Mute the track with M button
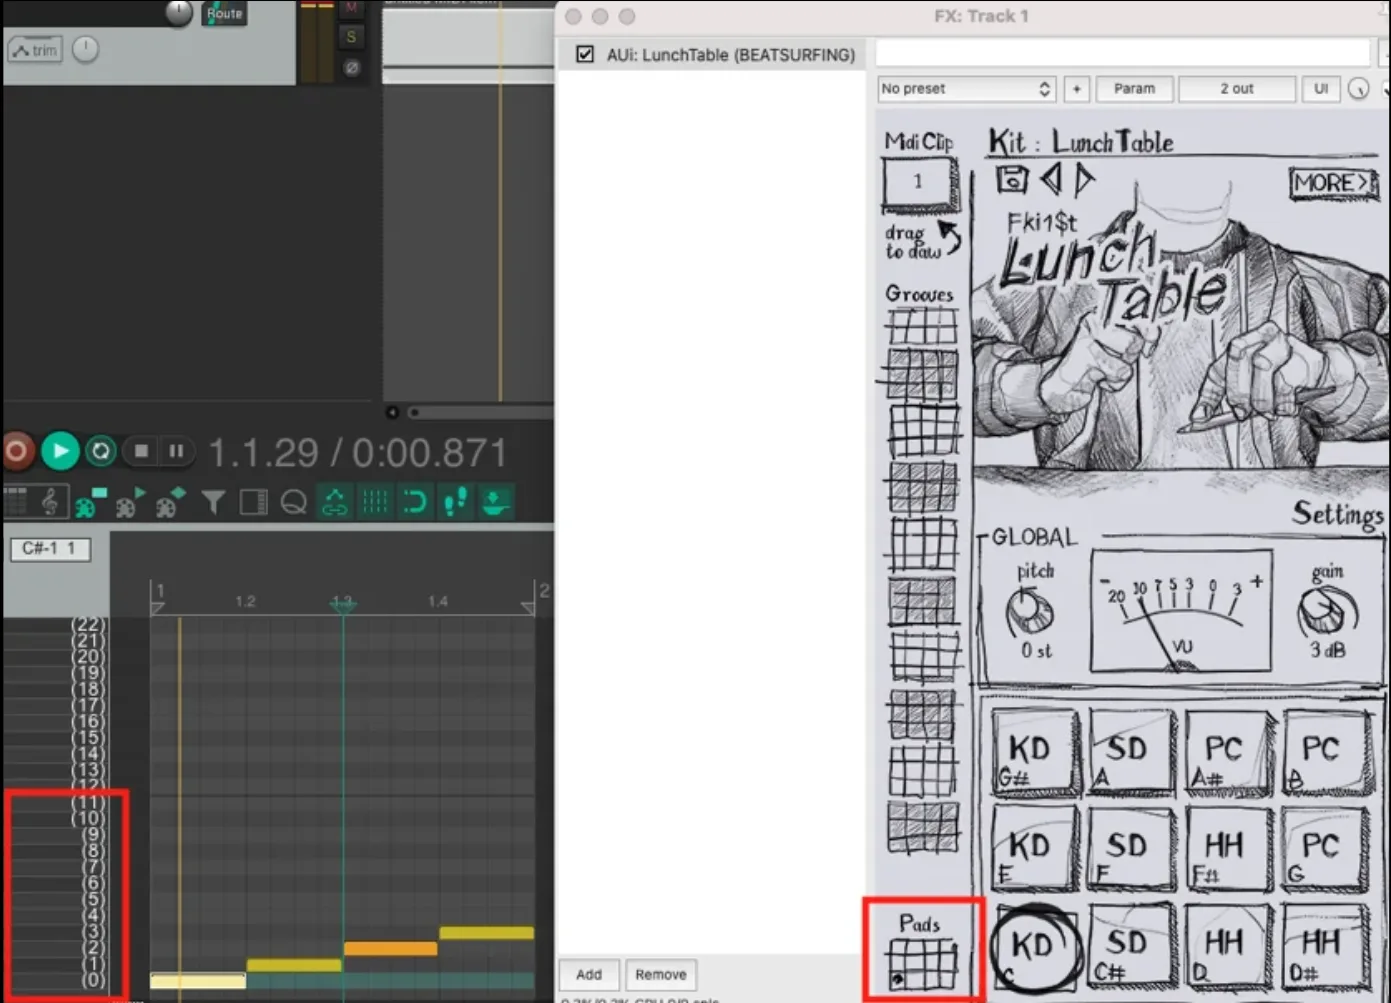The image size is (1391, 1003). click(x=351, y=8)
